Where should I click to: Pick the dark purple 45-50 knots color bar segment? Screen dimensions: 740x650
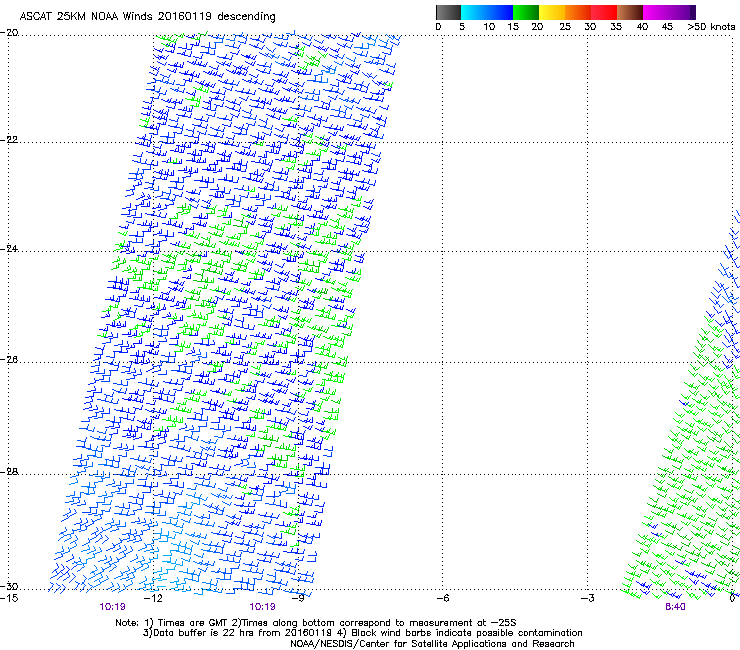[x=682, y=12]
